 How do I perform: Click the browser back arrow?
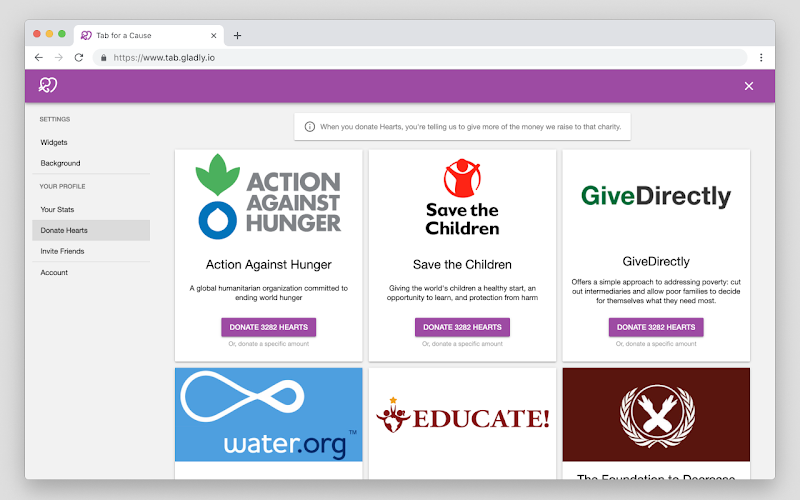tap(39, 58)
